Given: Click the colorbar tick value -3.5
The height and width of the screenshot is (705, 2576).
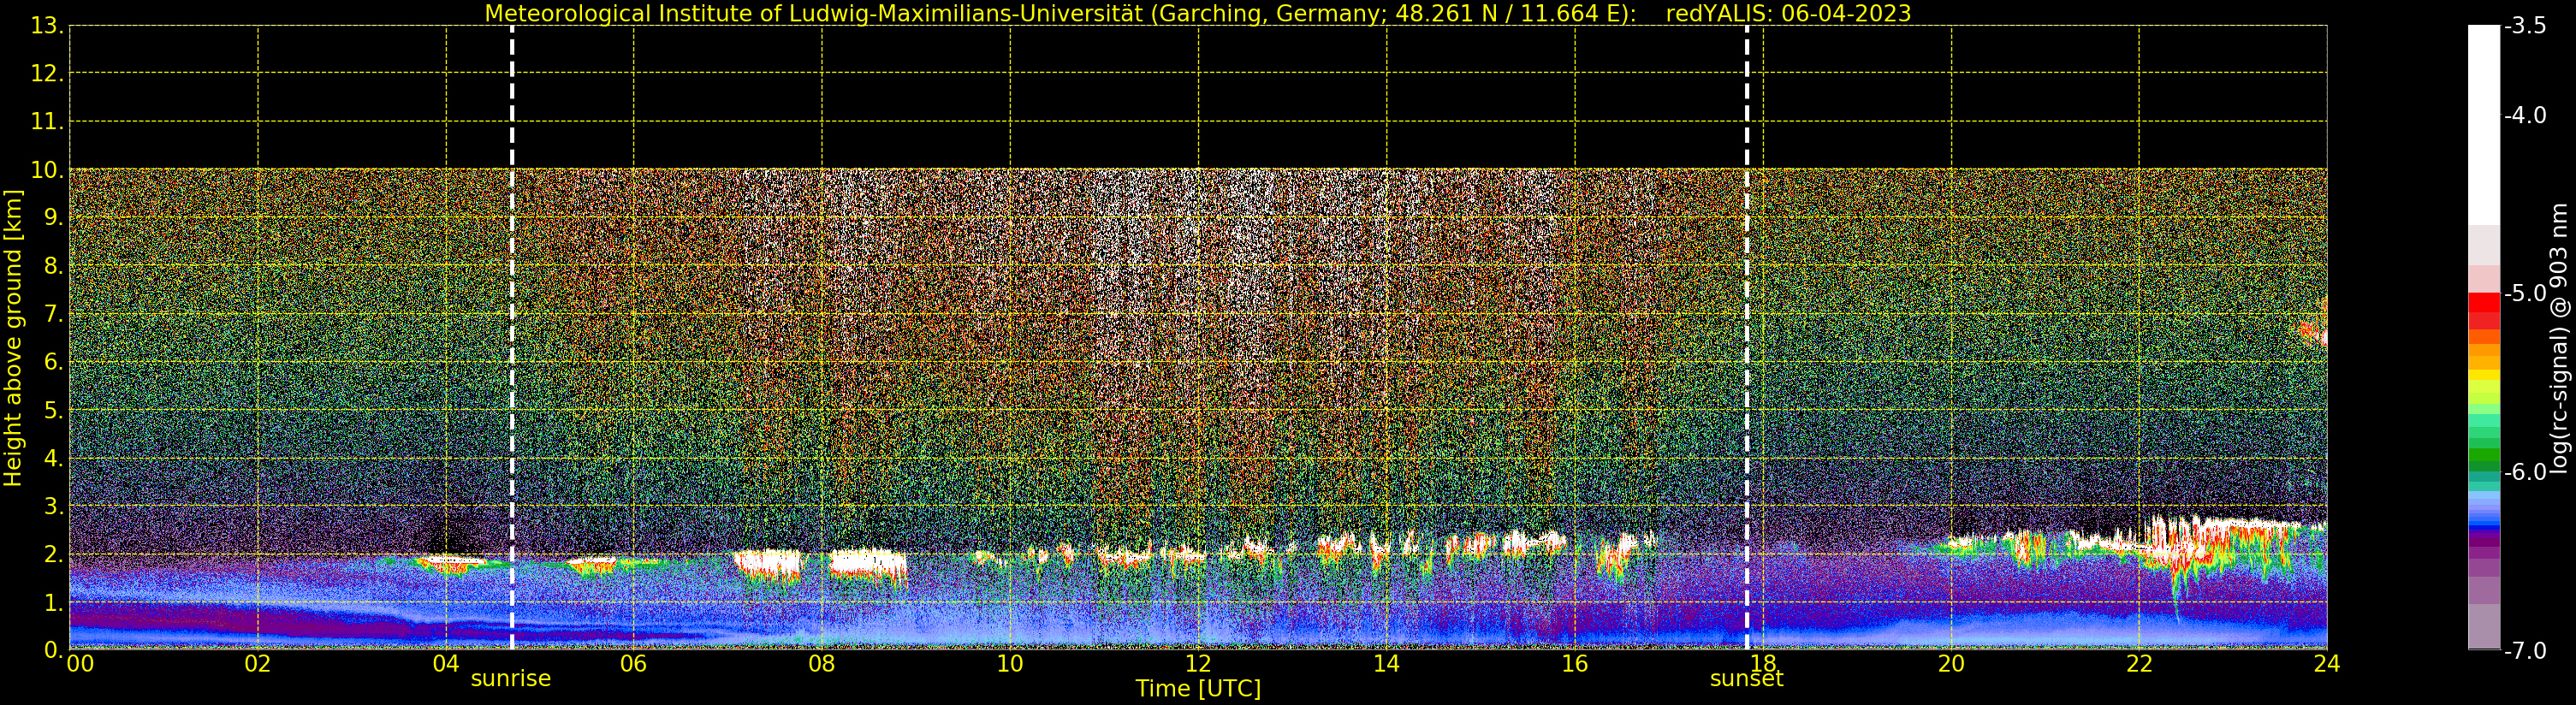Looking at the screenshot, I should 2525,26.
